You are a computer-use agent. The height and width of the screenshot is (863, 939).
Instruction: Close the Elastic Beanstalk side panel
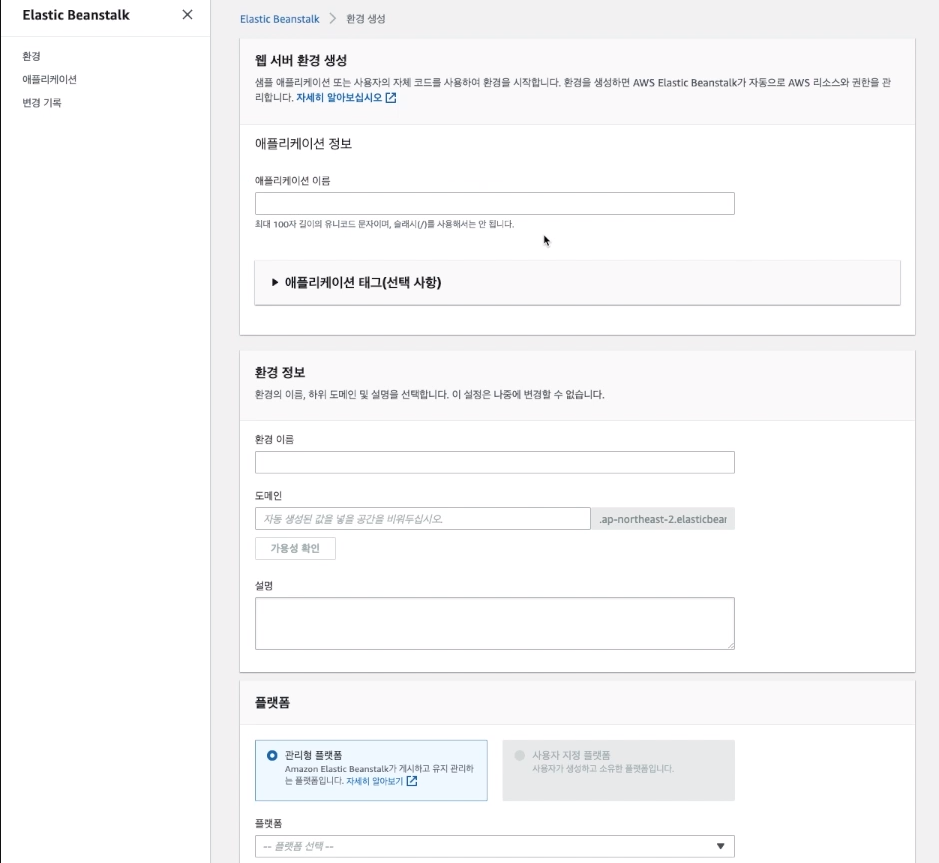pos(187,14)
